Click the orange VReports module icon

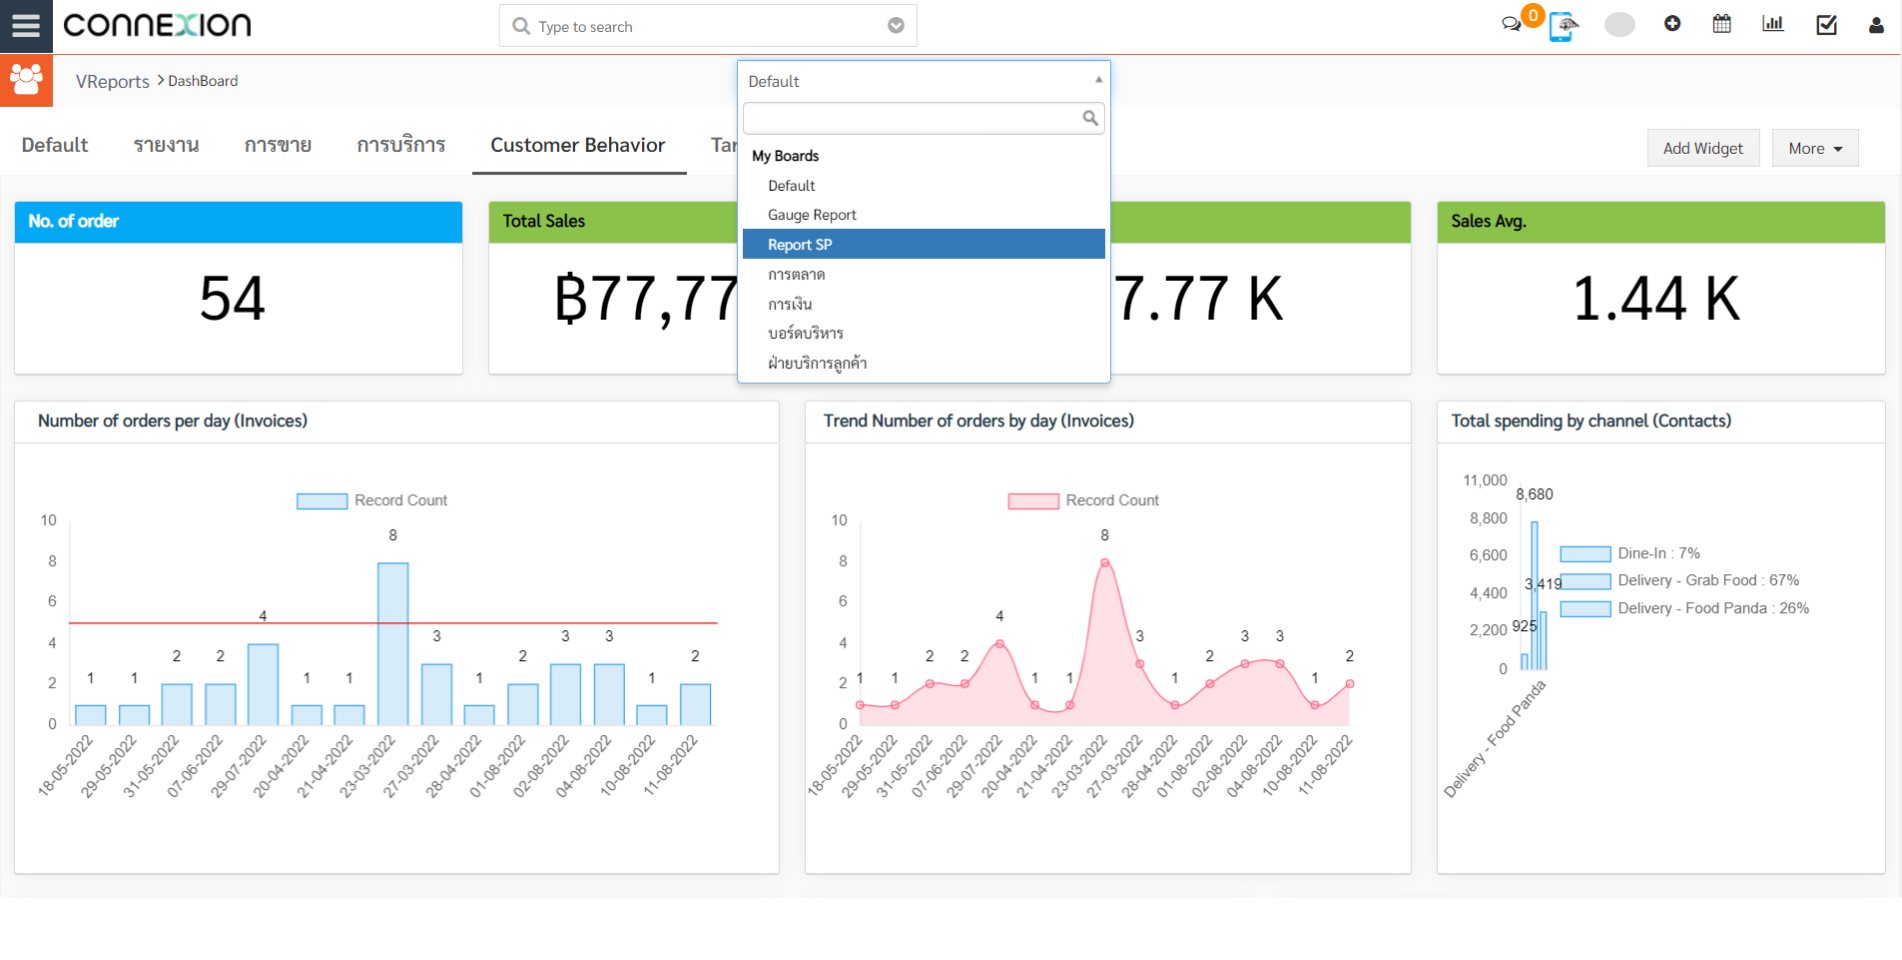tap(26, 80)
